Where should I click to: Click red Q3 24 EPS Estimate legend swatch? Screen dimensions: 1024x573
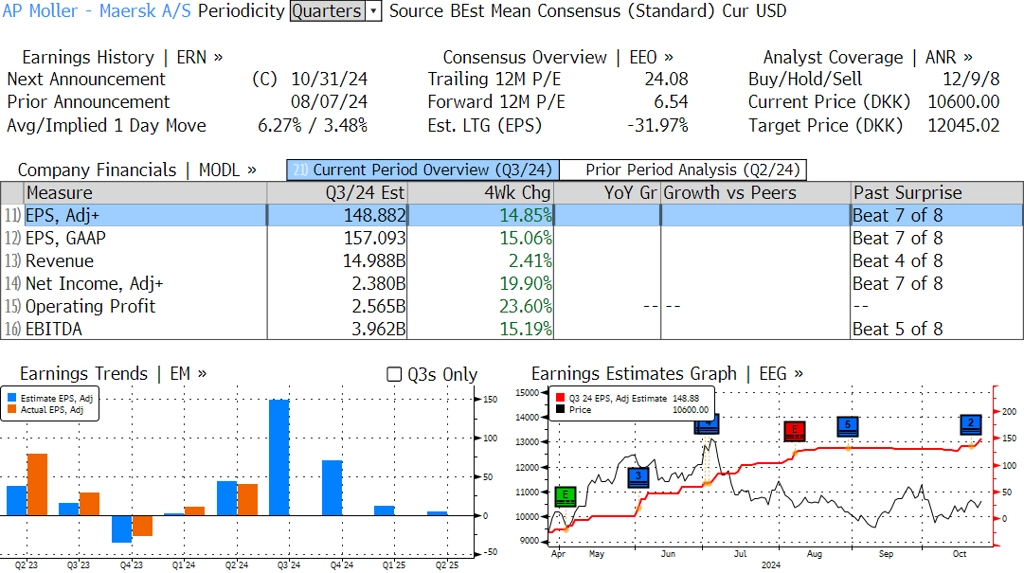(x=560, y=398)
